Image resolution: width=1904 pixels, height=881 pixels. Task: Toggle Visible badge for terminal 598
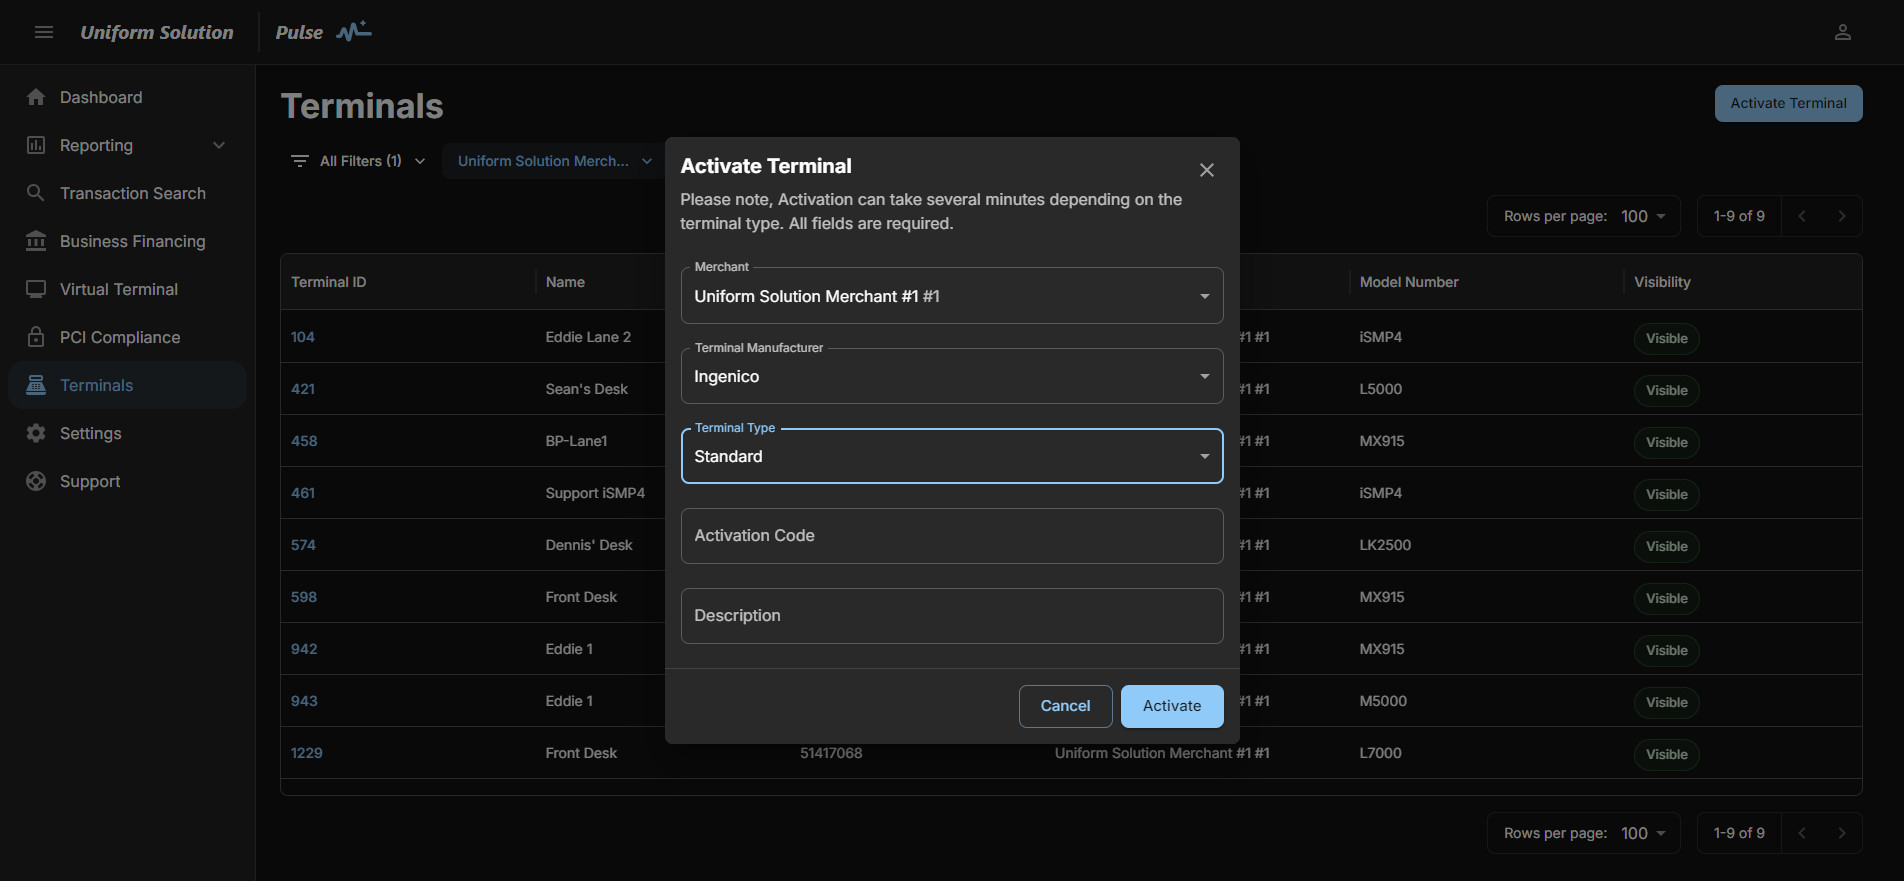(x=1667, y=598)
